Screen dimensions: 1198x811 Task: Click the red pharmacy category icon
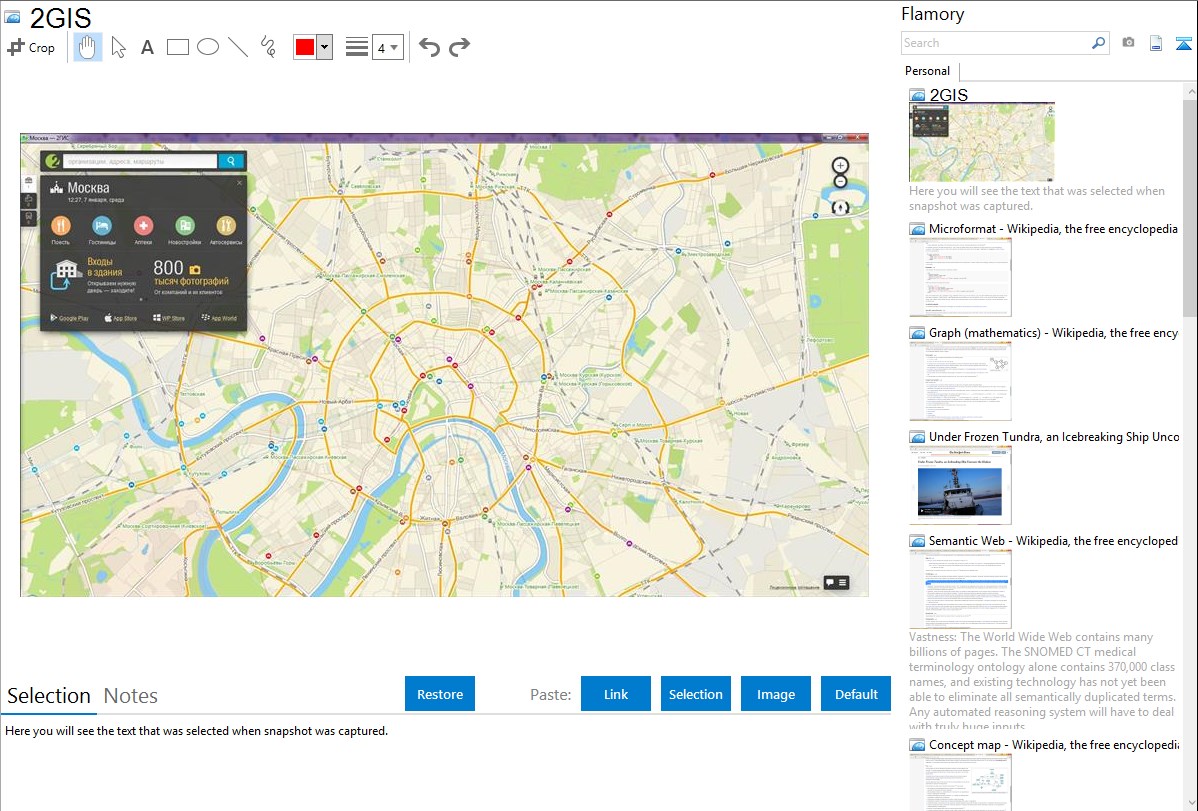(143, 225)
